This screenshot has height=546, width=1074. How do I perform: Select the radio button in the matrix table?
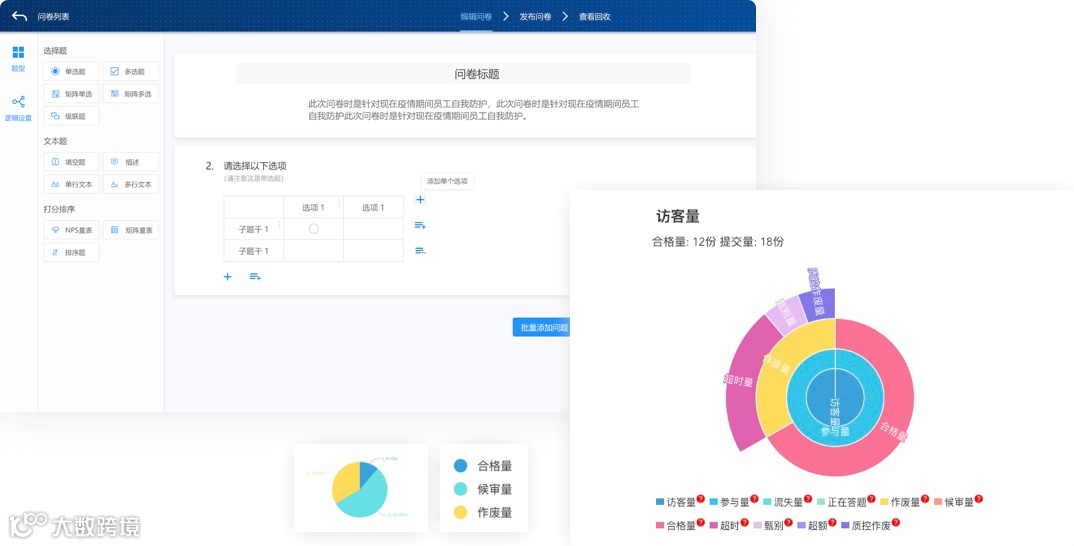pos(313,229)
